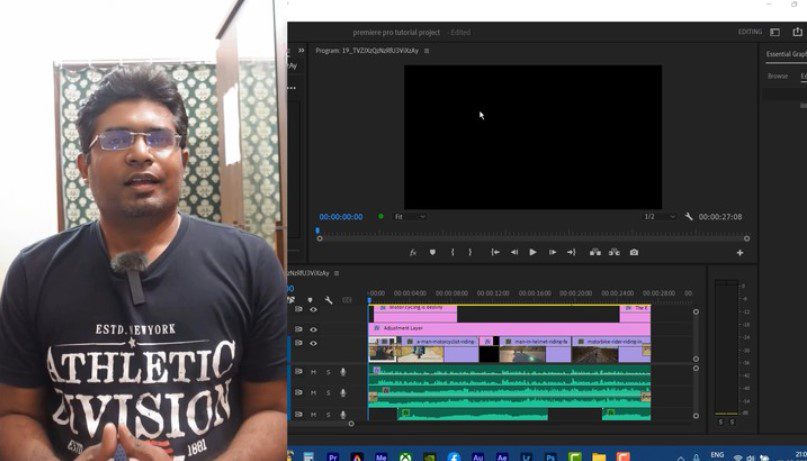Toggle sync lock on top video track
Image resolution: width=807 pixels, height=461 pixels.
299,309
